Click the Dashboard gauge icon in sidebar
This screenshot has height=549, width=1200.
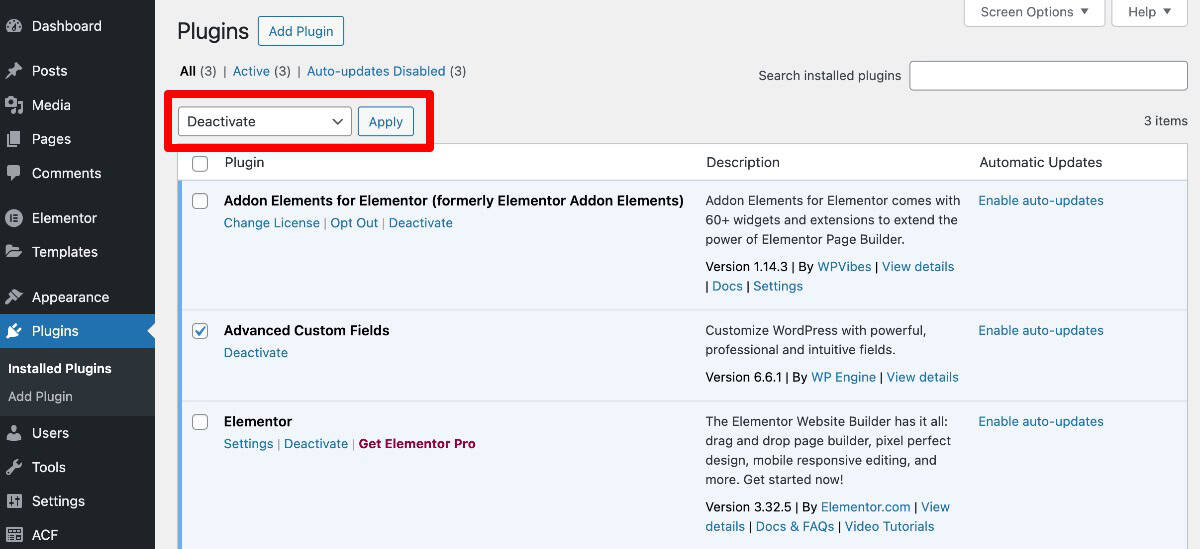tap(14, 26)
